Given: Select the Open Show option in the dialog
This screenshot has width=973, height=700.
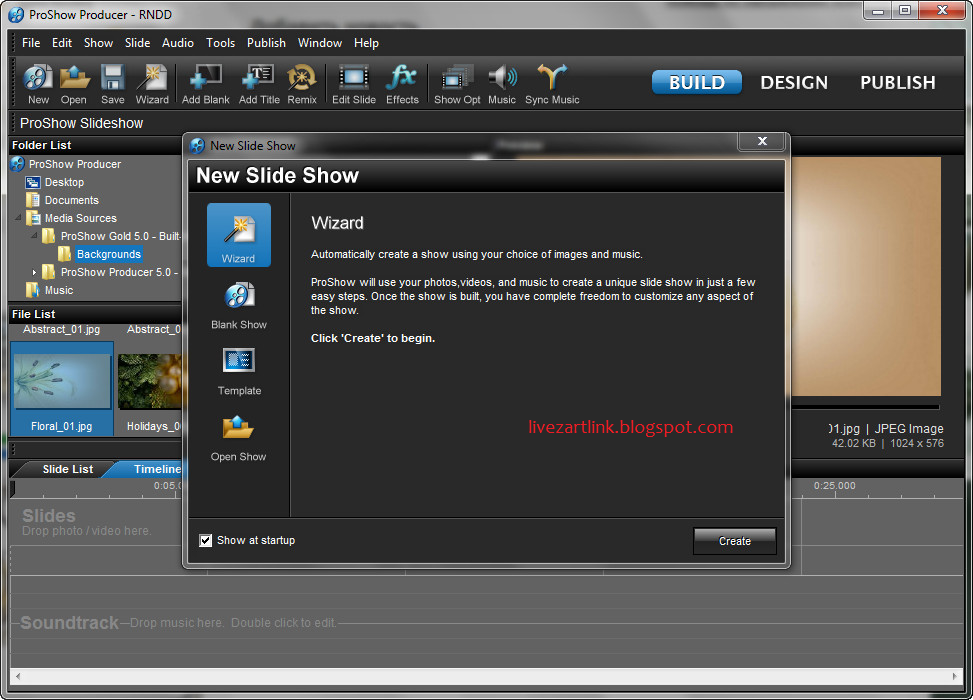Looking at the screenshot, I should [239, 438].
